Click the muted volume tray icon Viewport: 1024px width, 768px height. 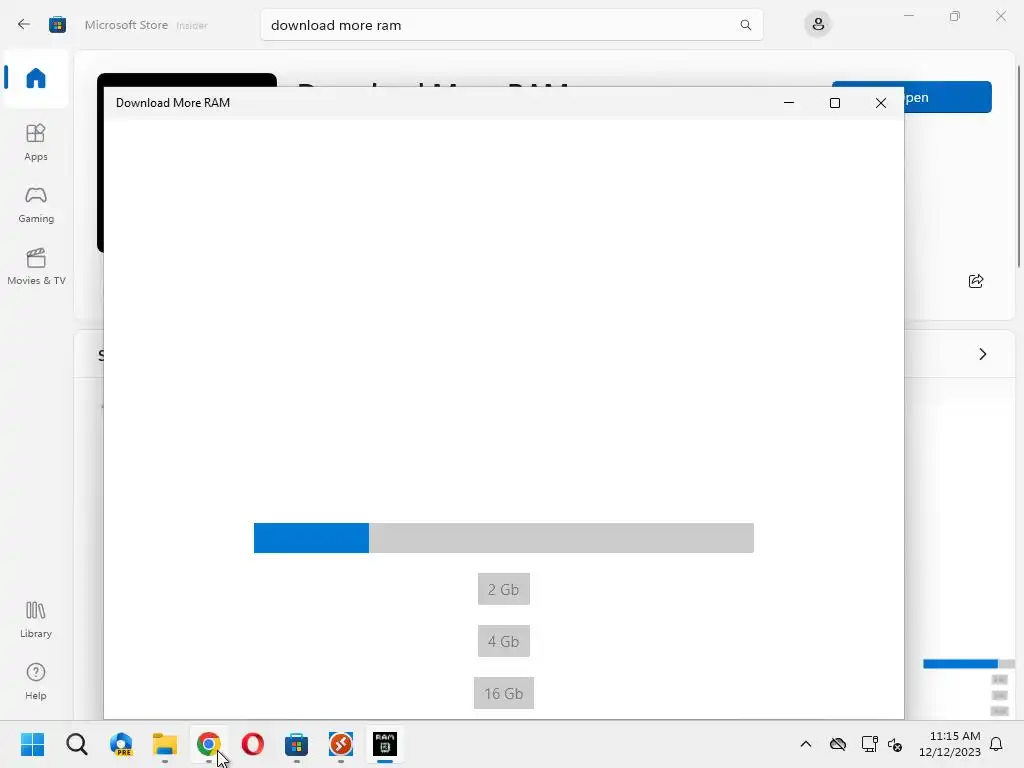coord(895,744)
